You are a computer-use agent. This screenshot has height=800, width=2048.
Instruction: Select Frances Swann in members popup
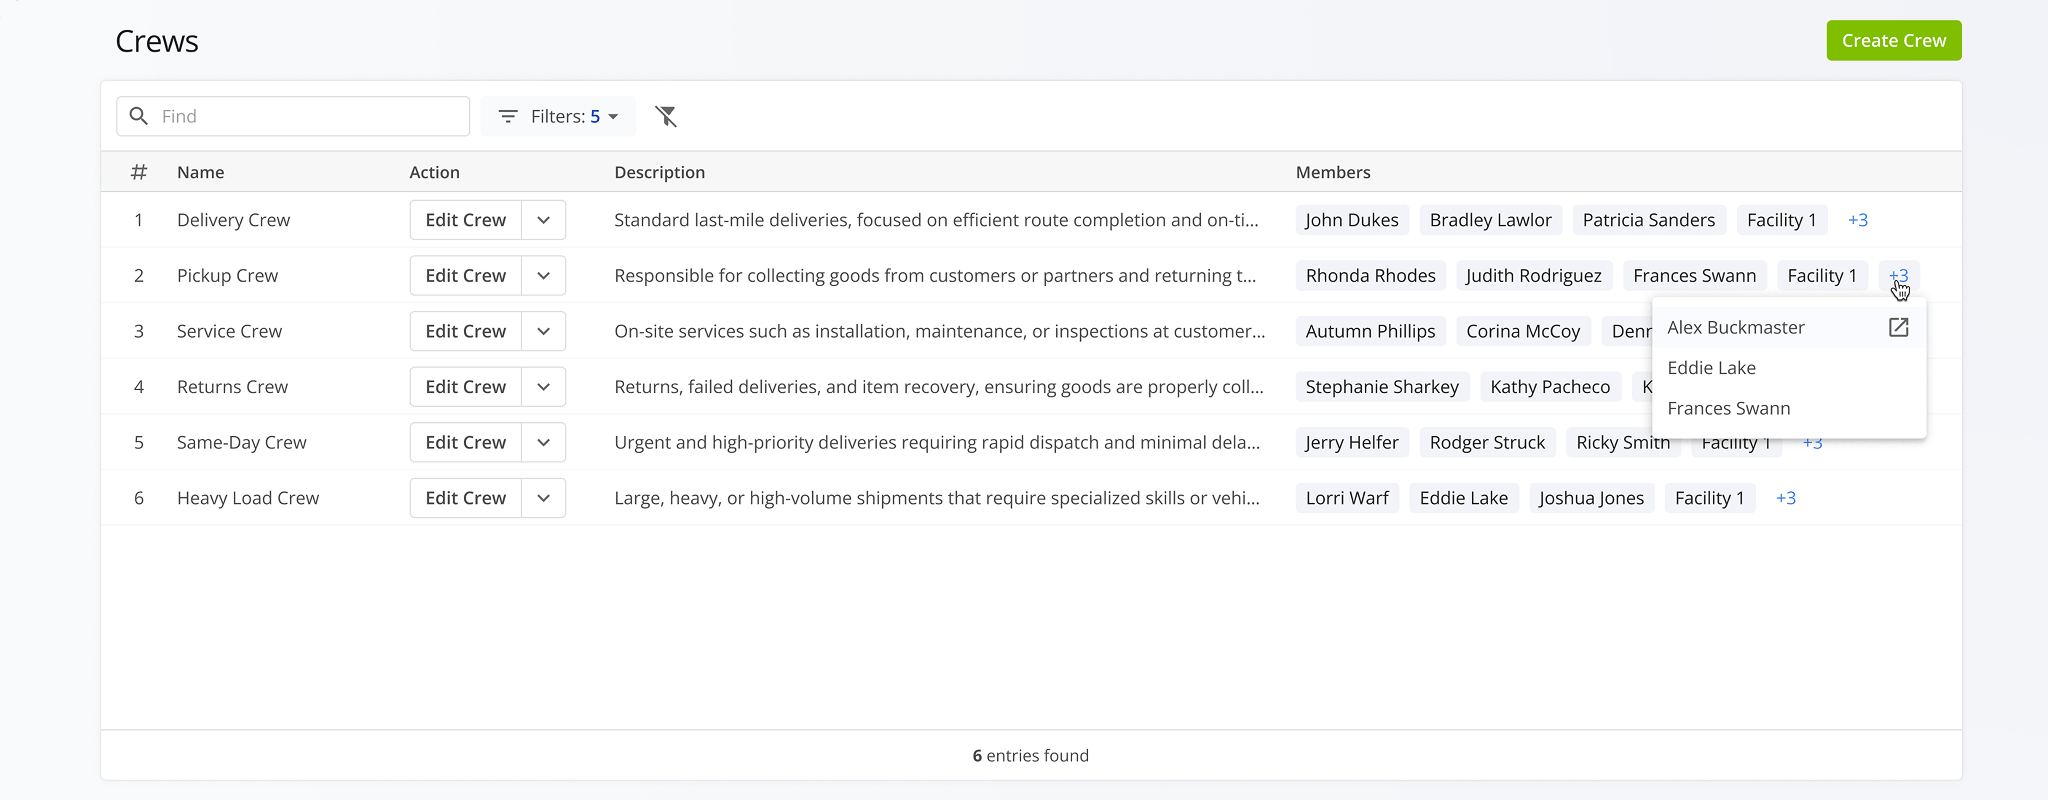click(x=1728, y=408)
